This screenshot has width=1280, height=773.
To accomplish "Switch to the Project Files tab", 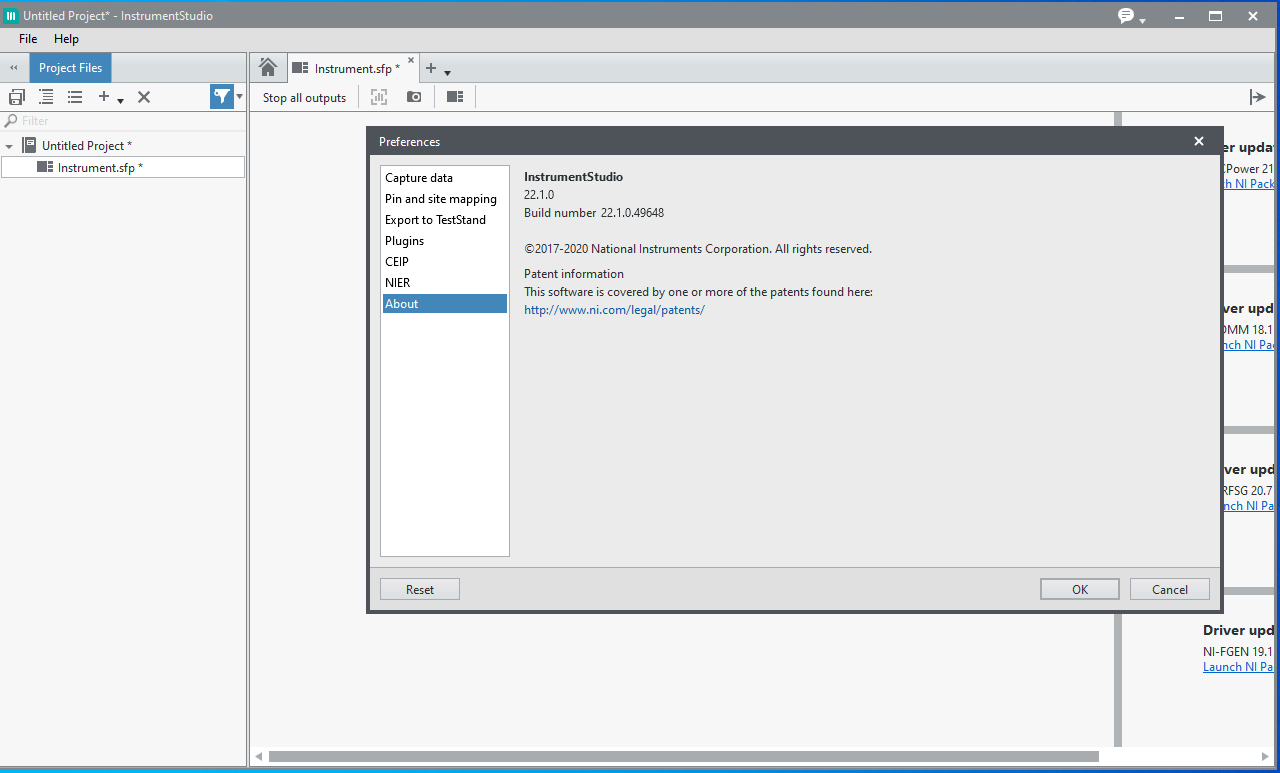I will 70,68.
